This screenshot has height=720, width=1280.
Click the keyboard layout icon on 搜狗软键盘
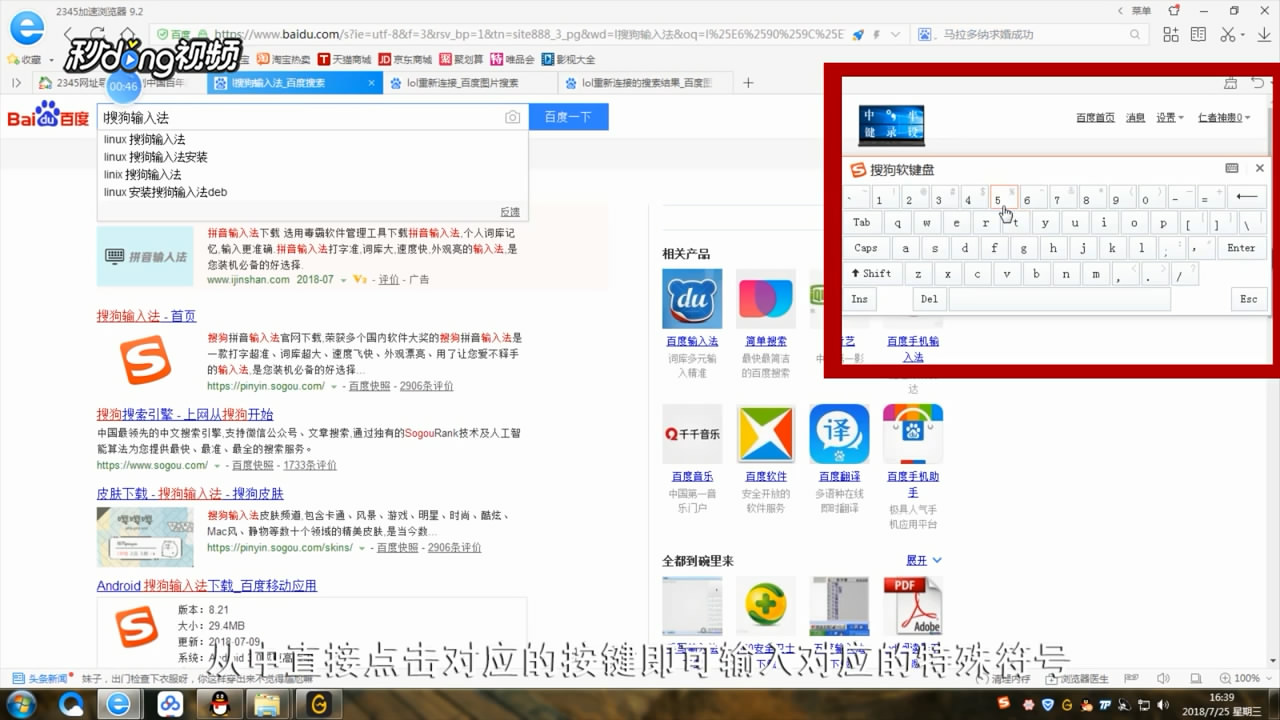(1232, 168)
